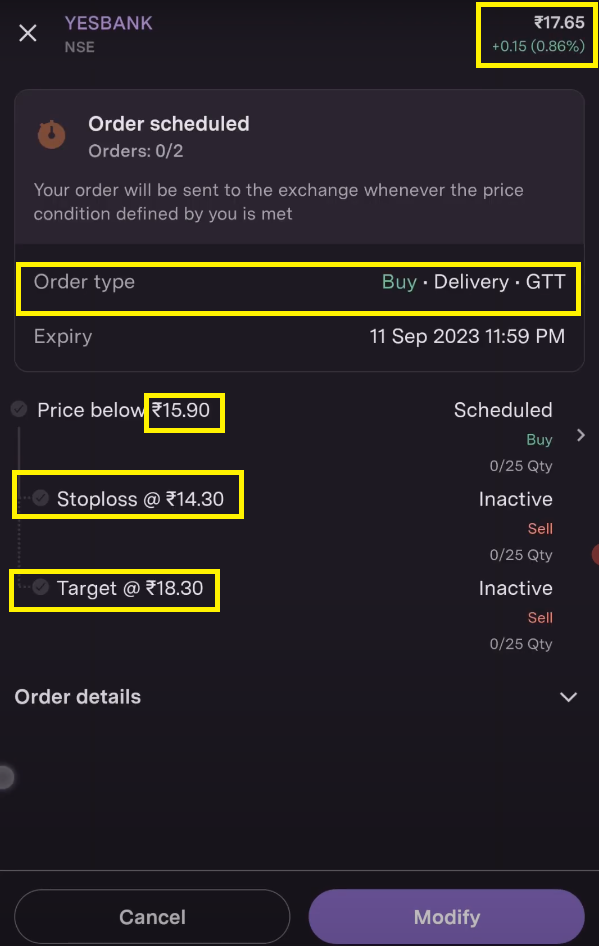Click the Target check circle icon

click(x=40, y=586)
